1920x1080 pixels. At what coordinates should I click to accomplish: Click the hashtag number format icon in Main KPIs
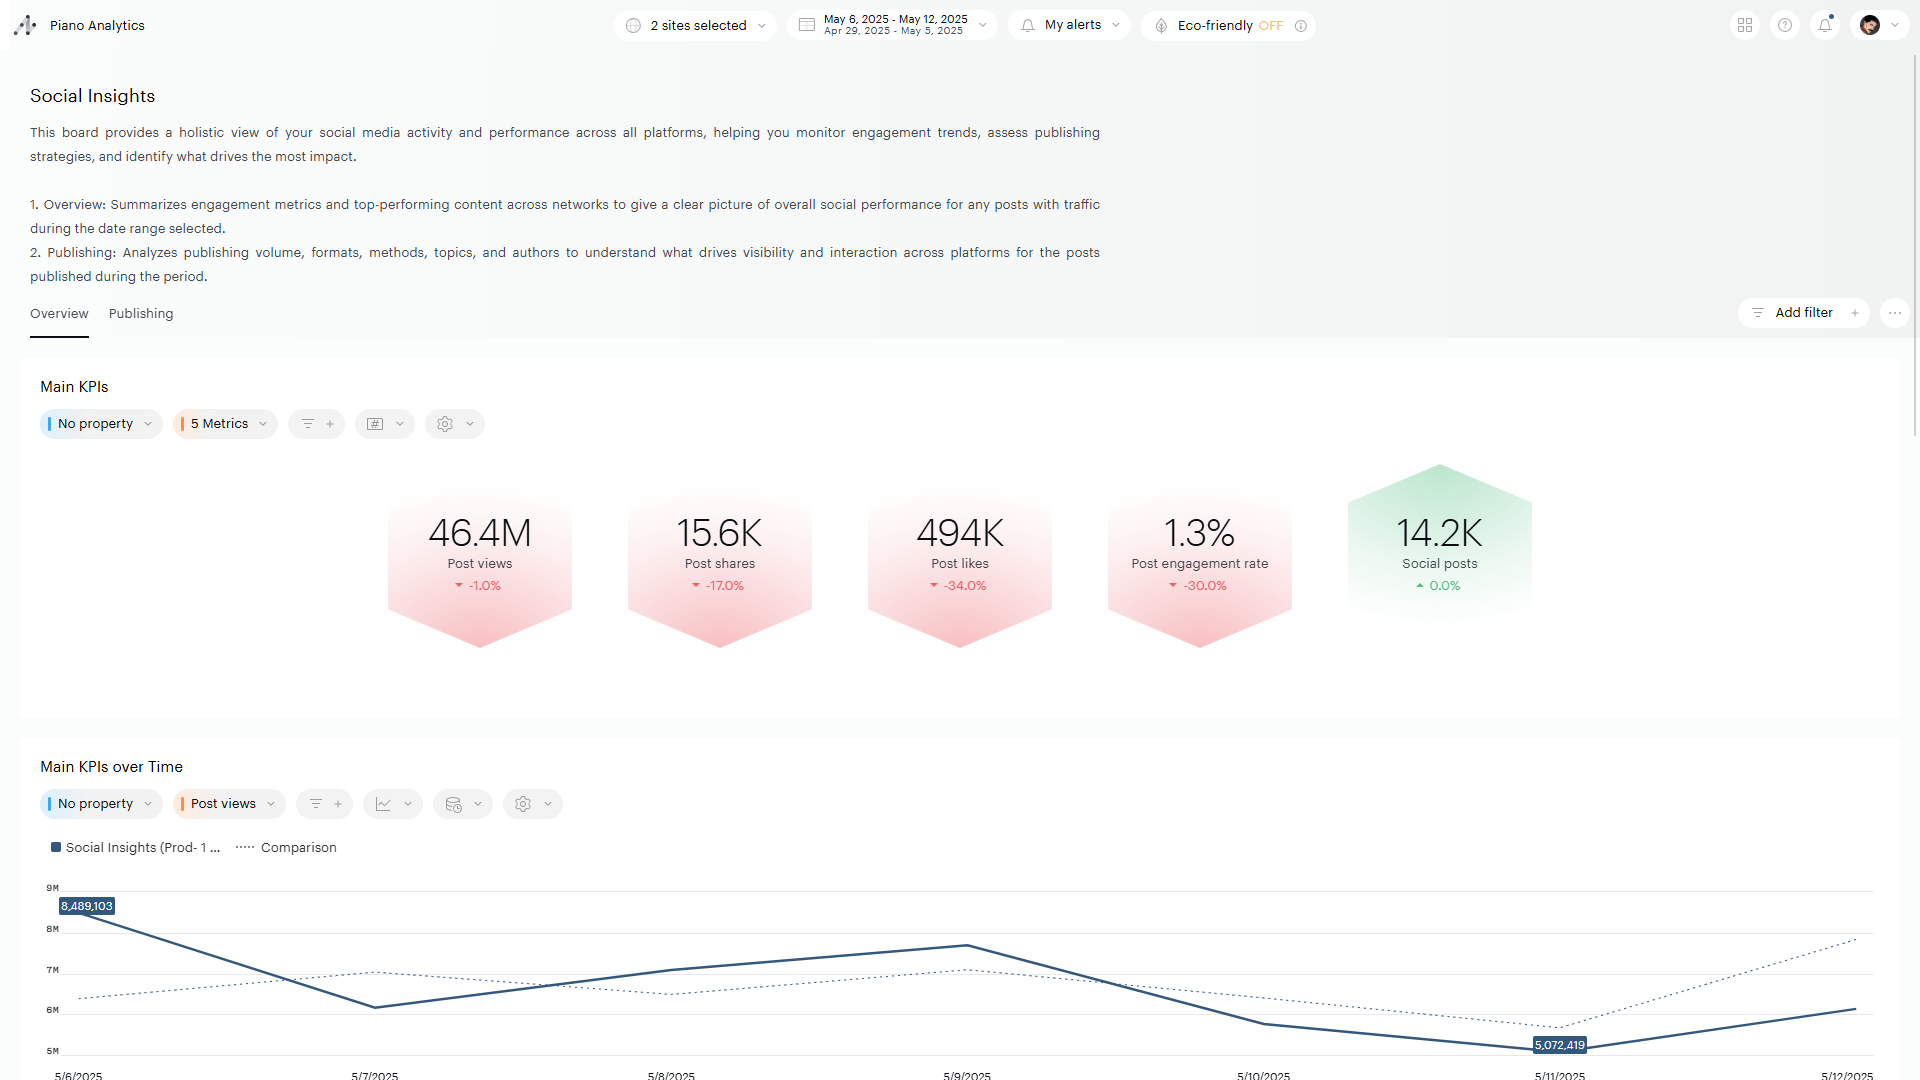[376, 424]
